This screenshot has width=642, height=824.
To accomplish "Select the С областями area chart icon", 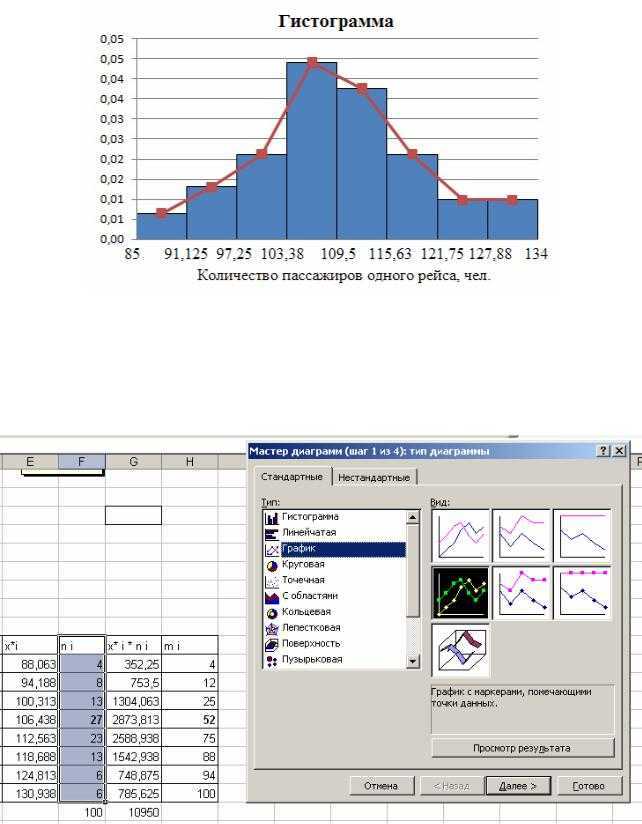I will tap(272, 597).
